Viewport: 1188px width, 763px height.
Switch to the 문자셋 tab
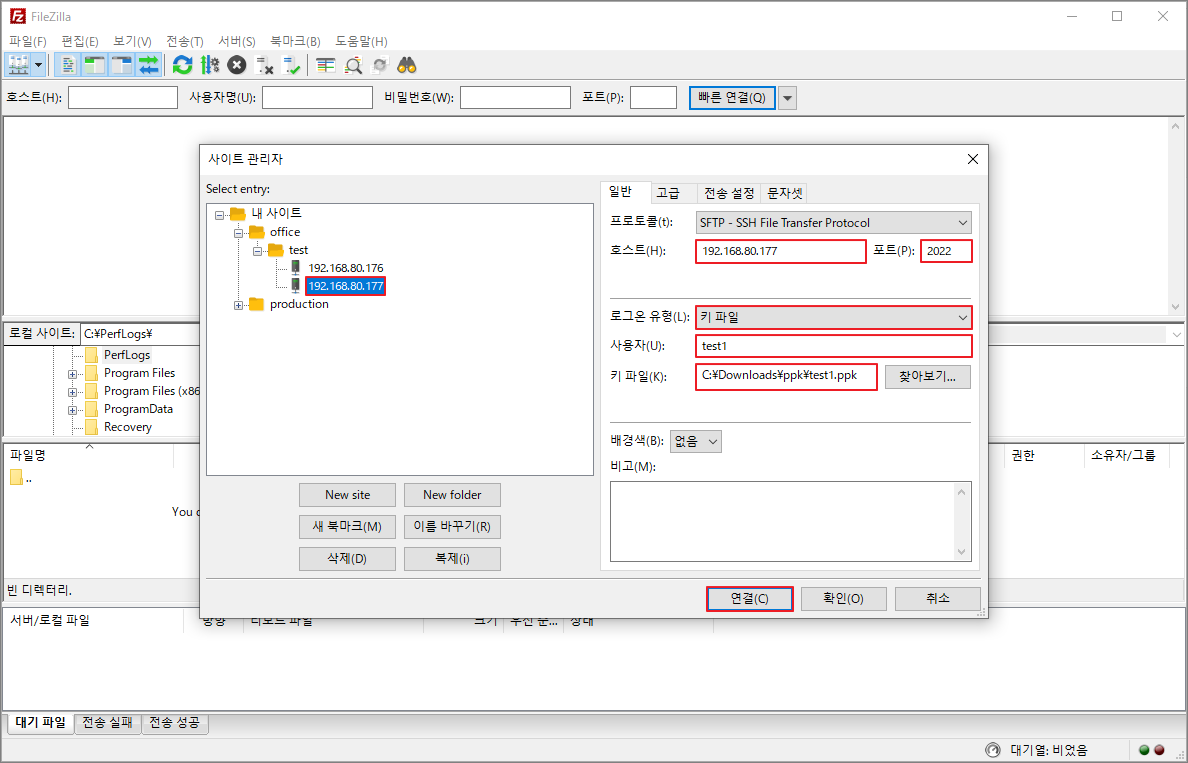click(784, 193)
